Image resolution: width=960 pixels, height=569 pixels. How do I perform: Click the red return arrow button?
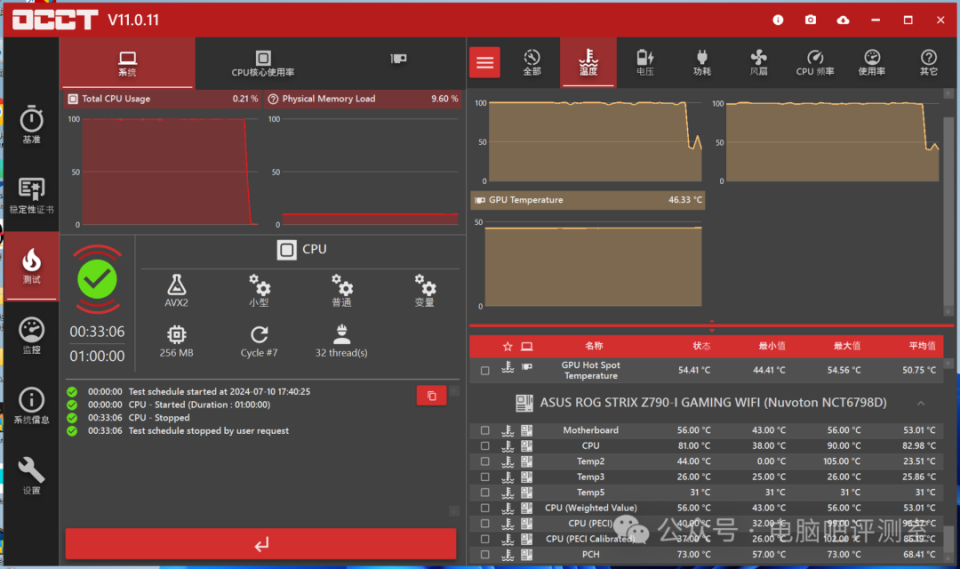(x=261, y=544)
